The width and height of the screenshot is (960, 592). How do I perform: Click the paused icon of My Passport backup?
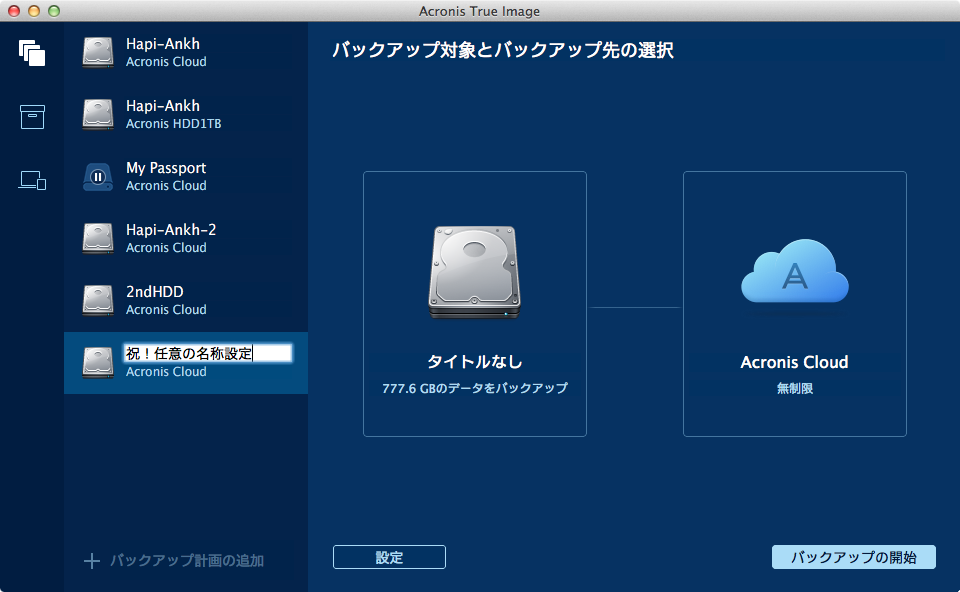98,176
